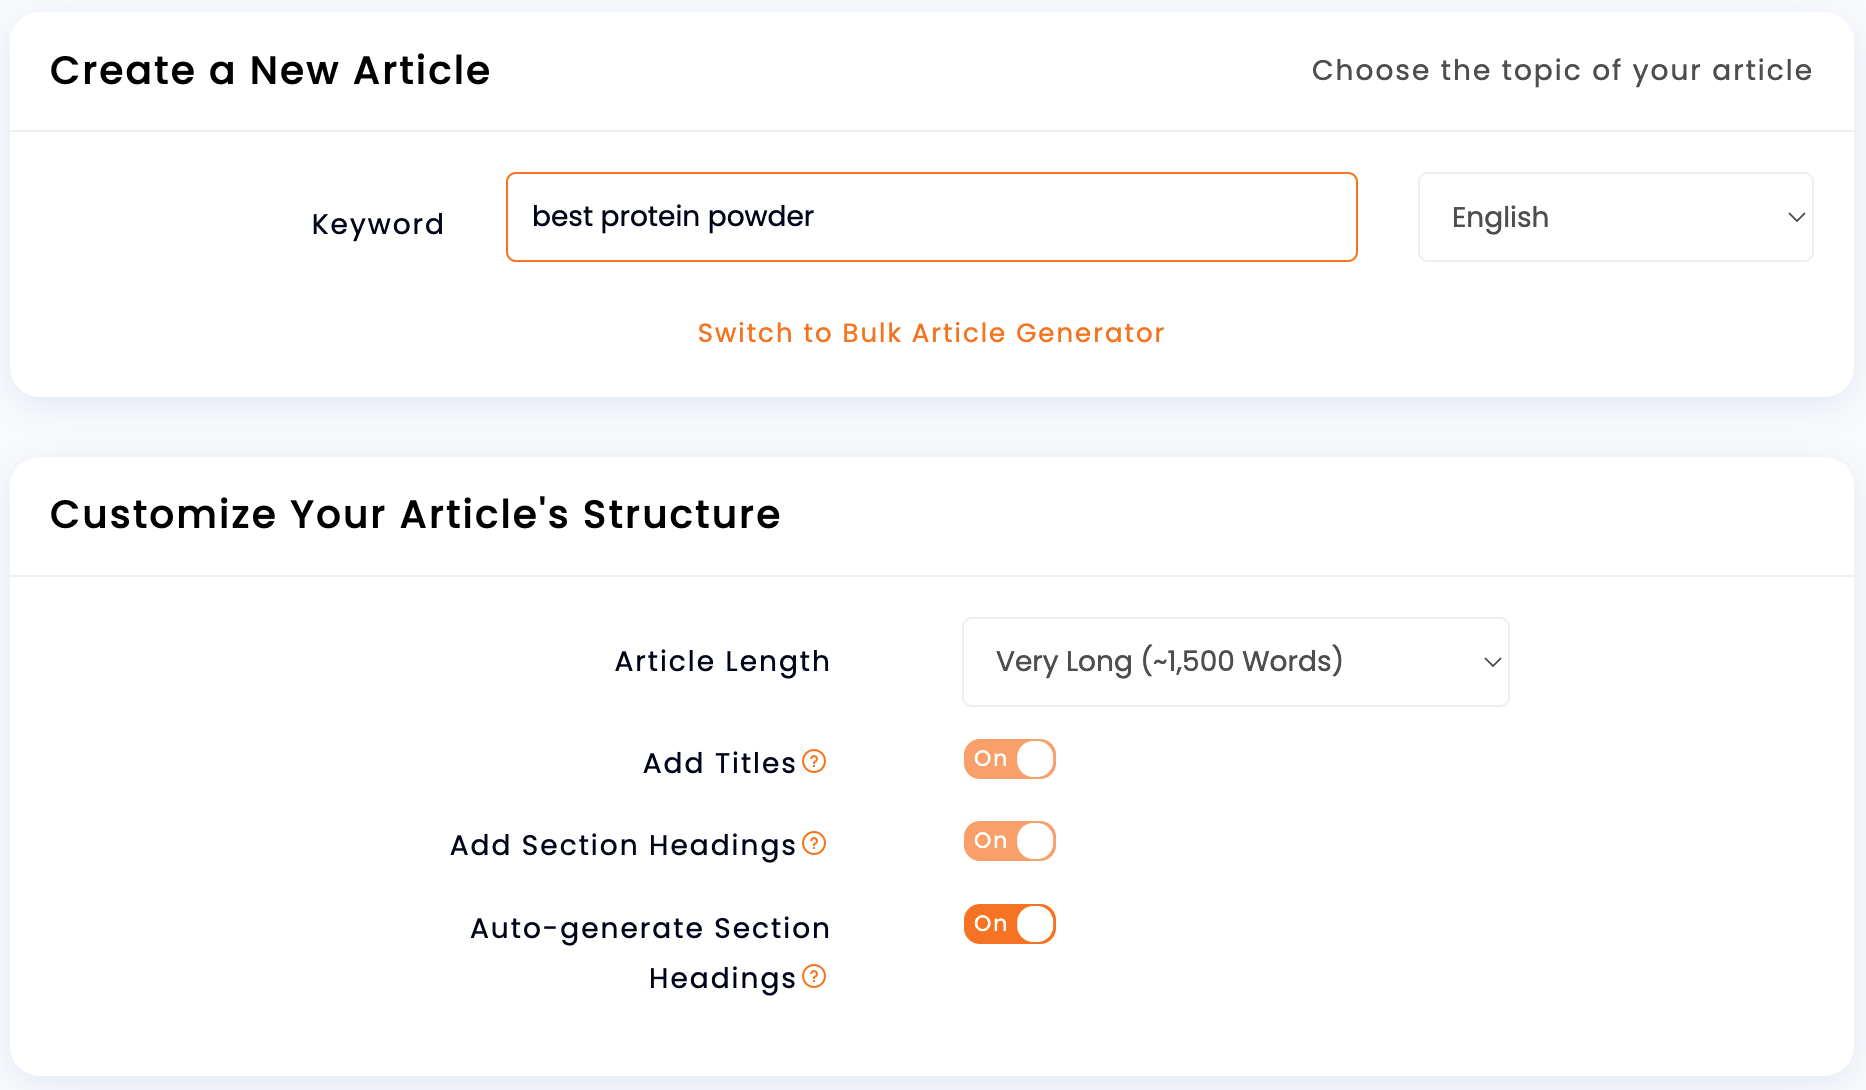Image resolution: width=1866 pixels, height=1090 pixels.
Task: Click Switch to Bulk Article Generator
Action: pyautogui.click(x=930, y=333)
